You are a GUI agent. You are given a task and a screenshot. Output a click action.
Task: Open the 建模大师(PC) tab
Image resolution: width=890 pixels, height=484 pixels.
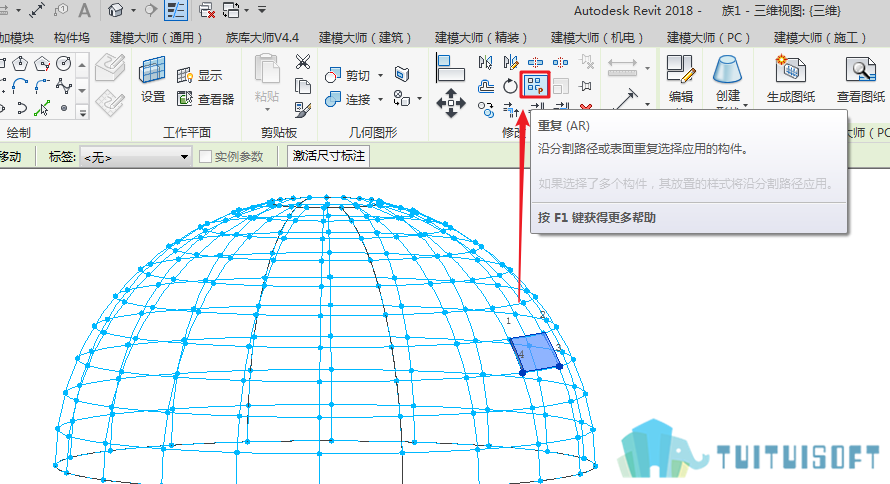point(708,37)
